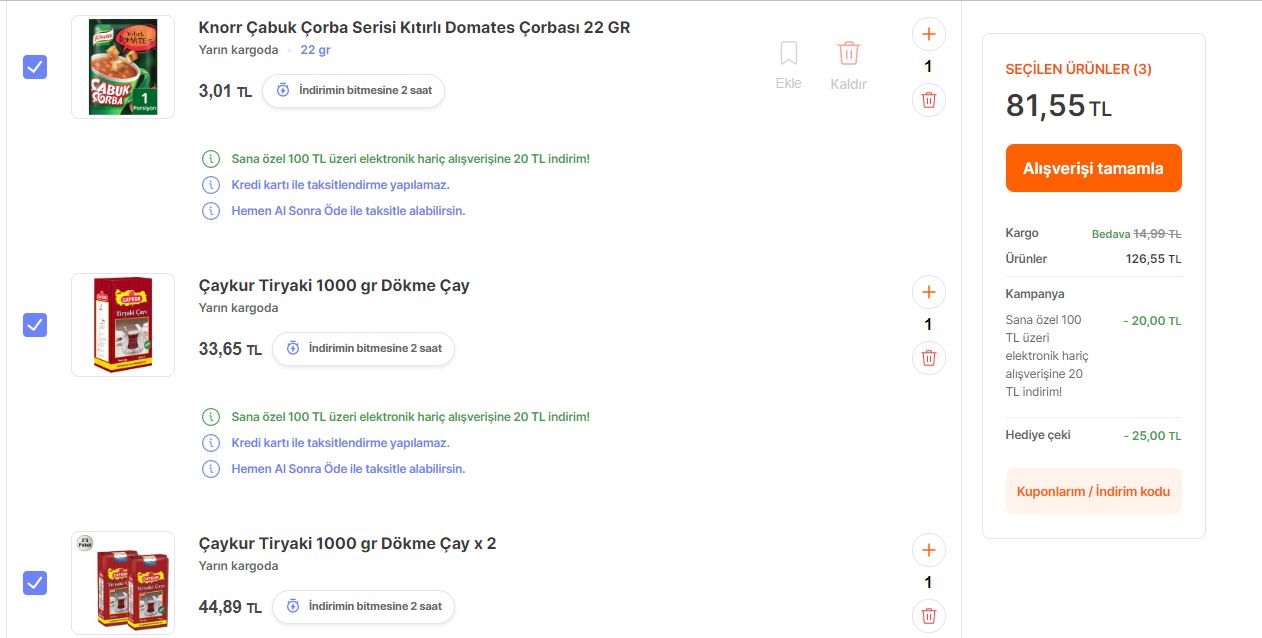Click the 22 gr variant link
Screen dimensions: 1262x638
click(316, 50)
